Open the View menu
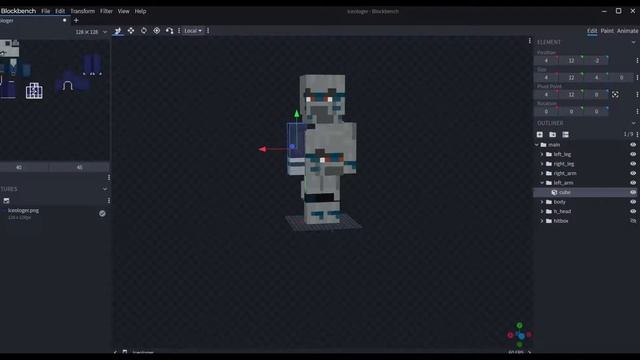Screen dimensions: 640x360 coord(123,11)
